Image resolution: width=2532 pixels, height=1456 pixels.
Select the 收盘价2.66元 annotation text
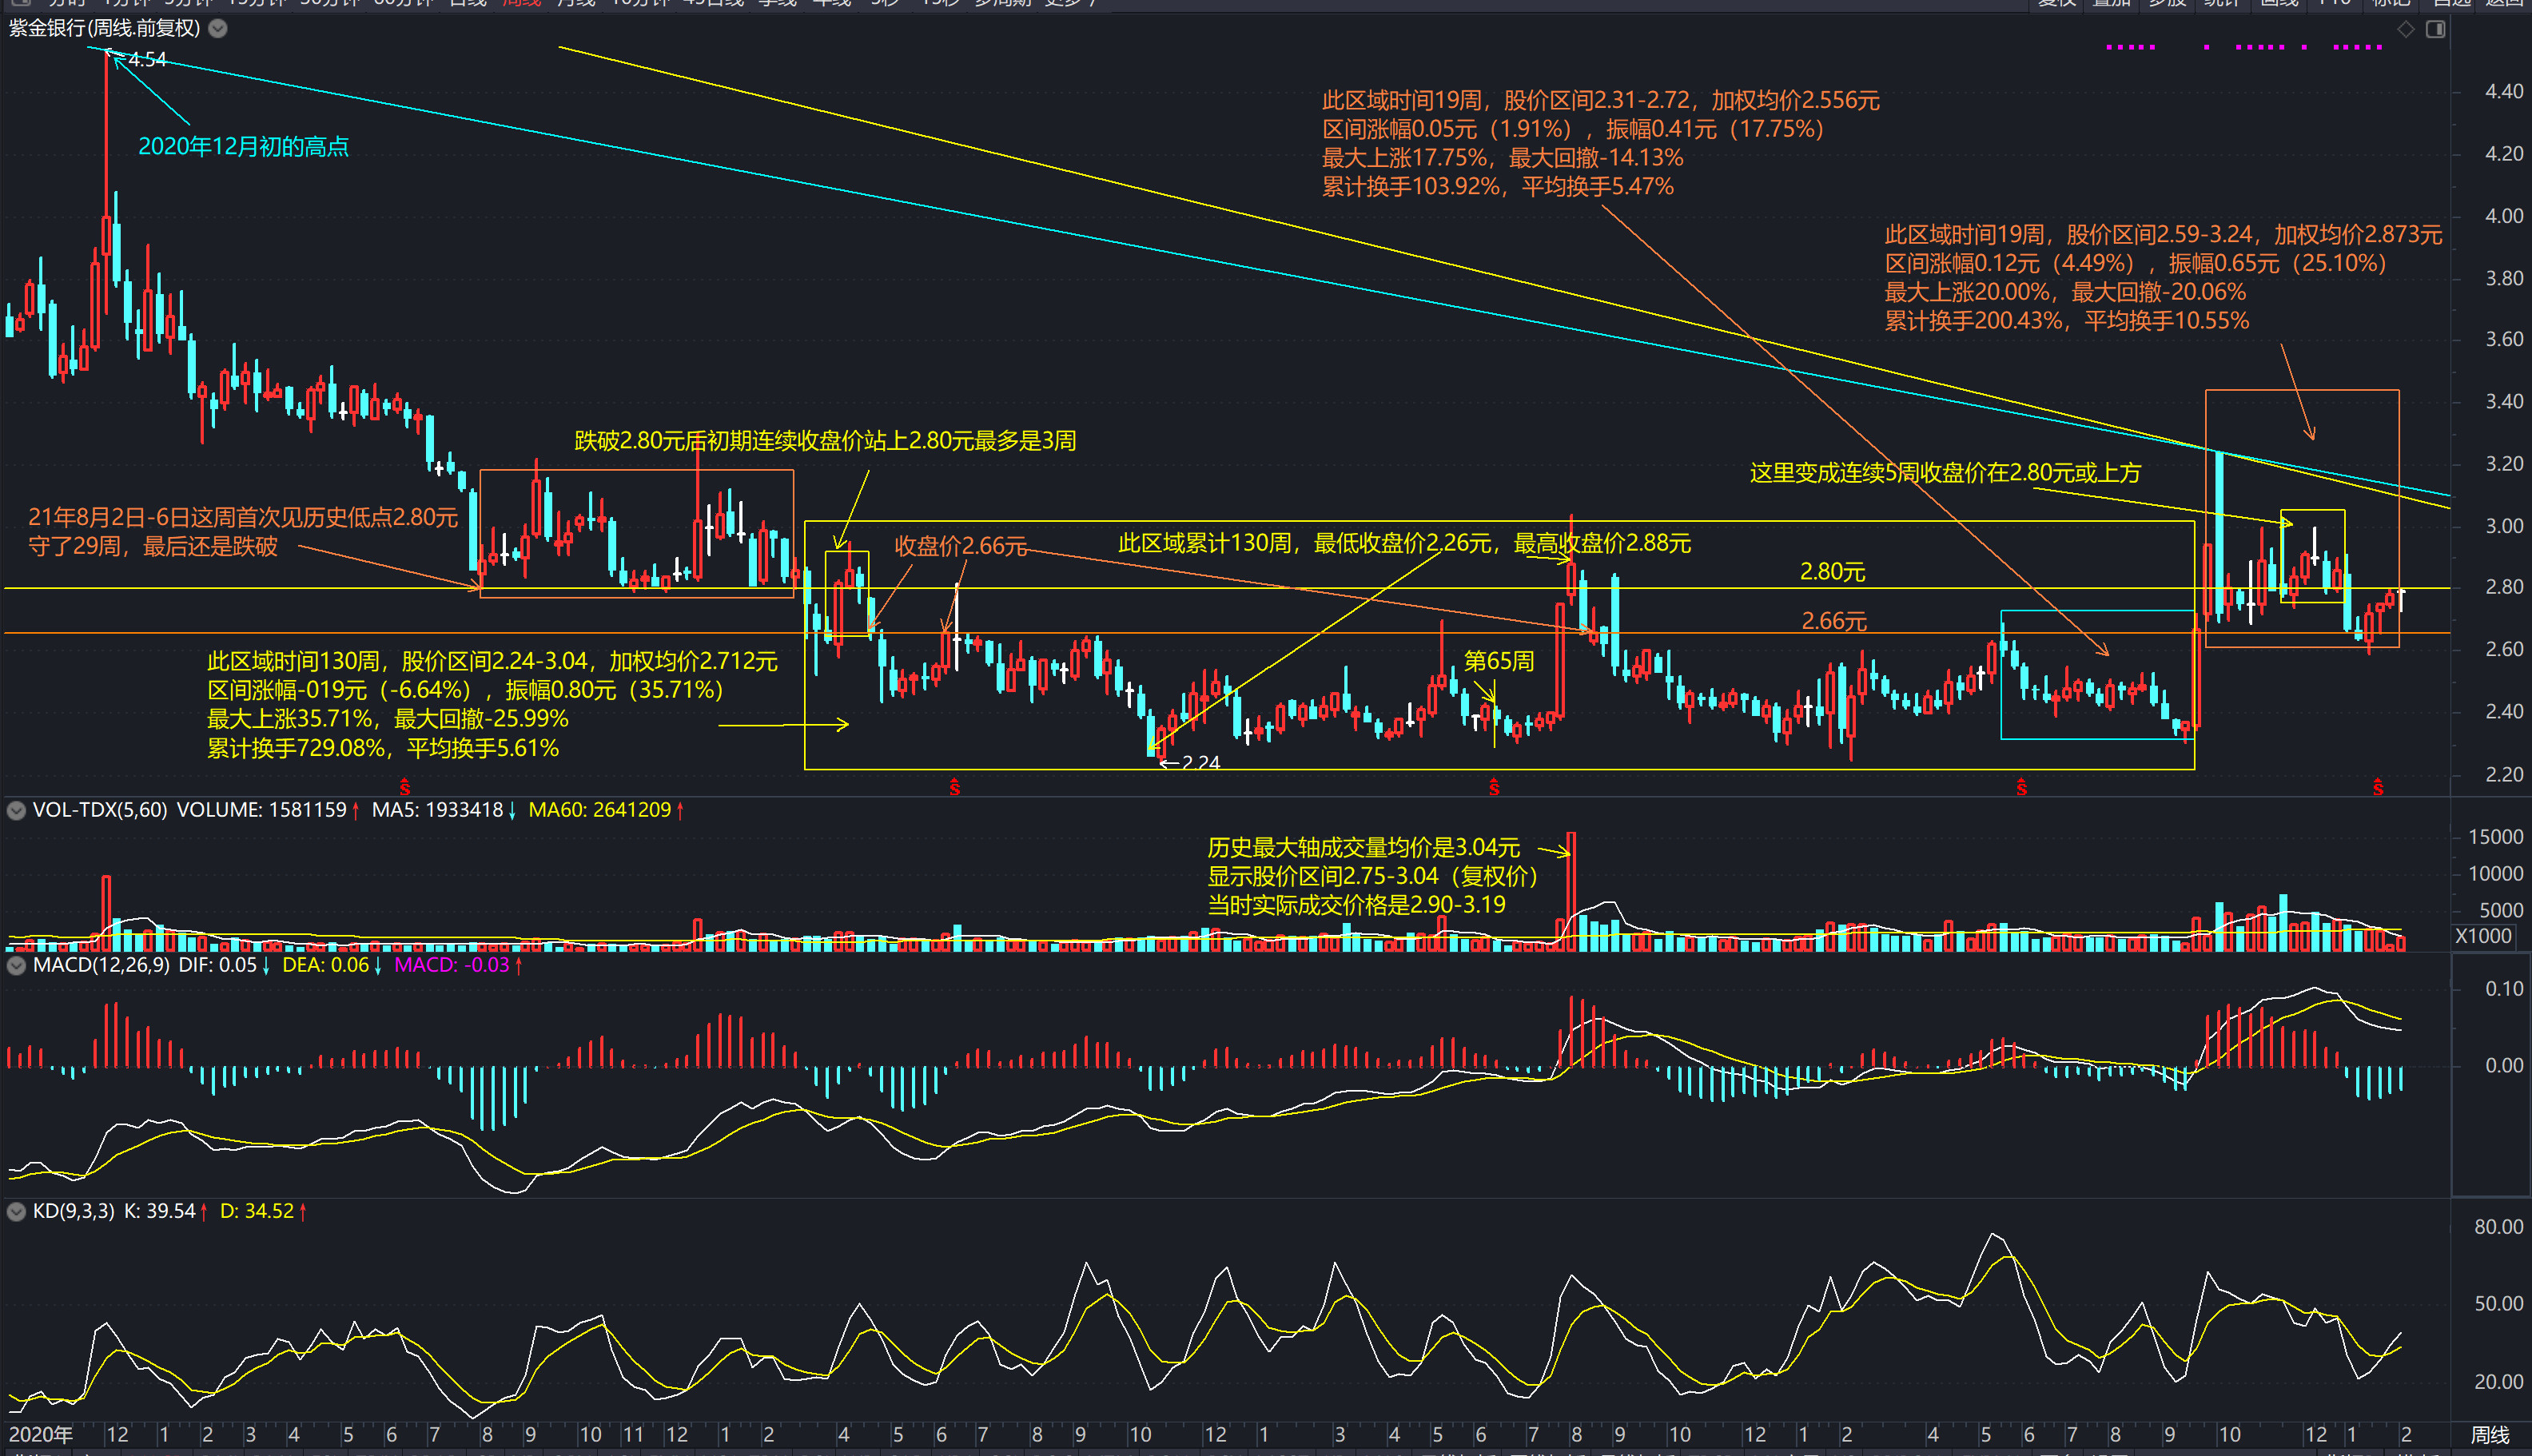click(960, 546)
